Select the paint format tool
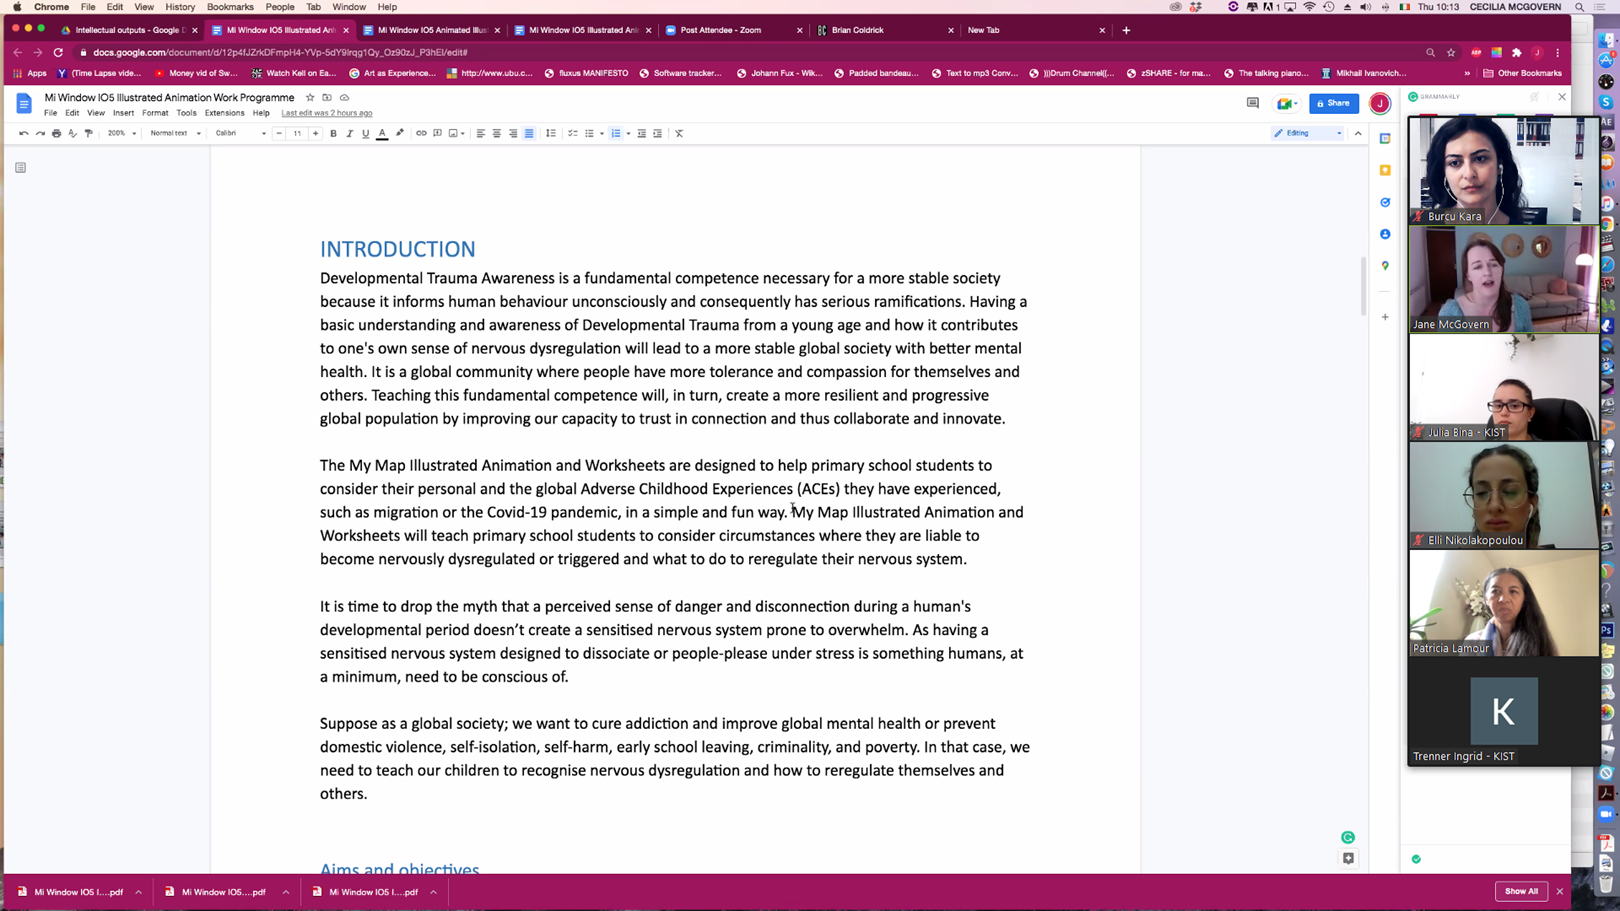 pos(88,133)
